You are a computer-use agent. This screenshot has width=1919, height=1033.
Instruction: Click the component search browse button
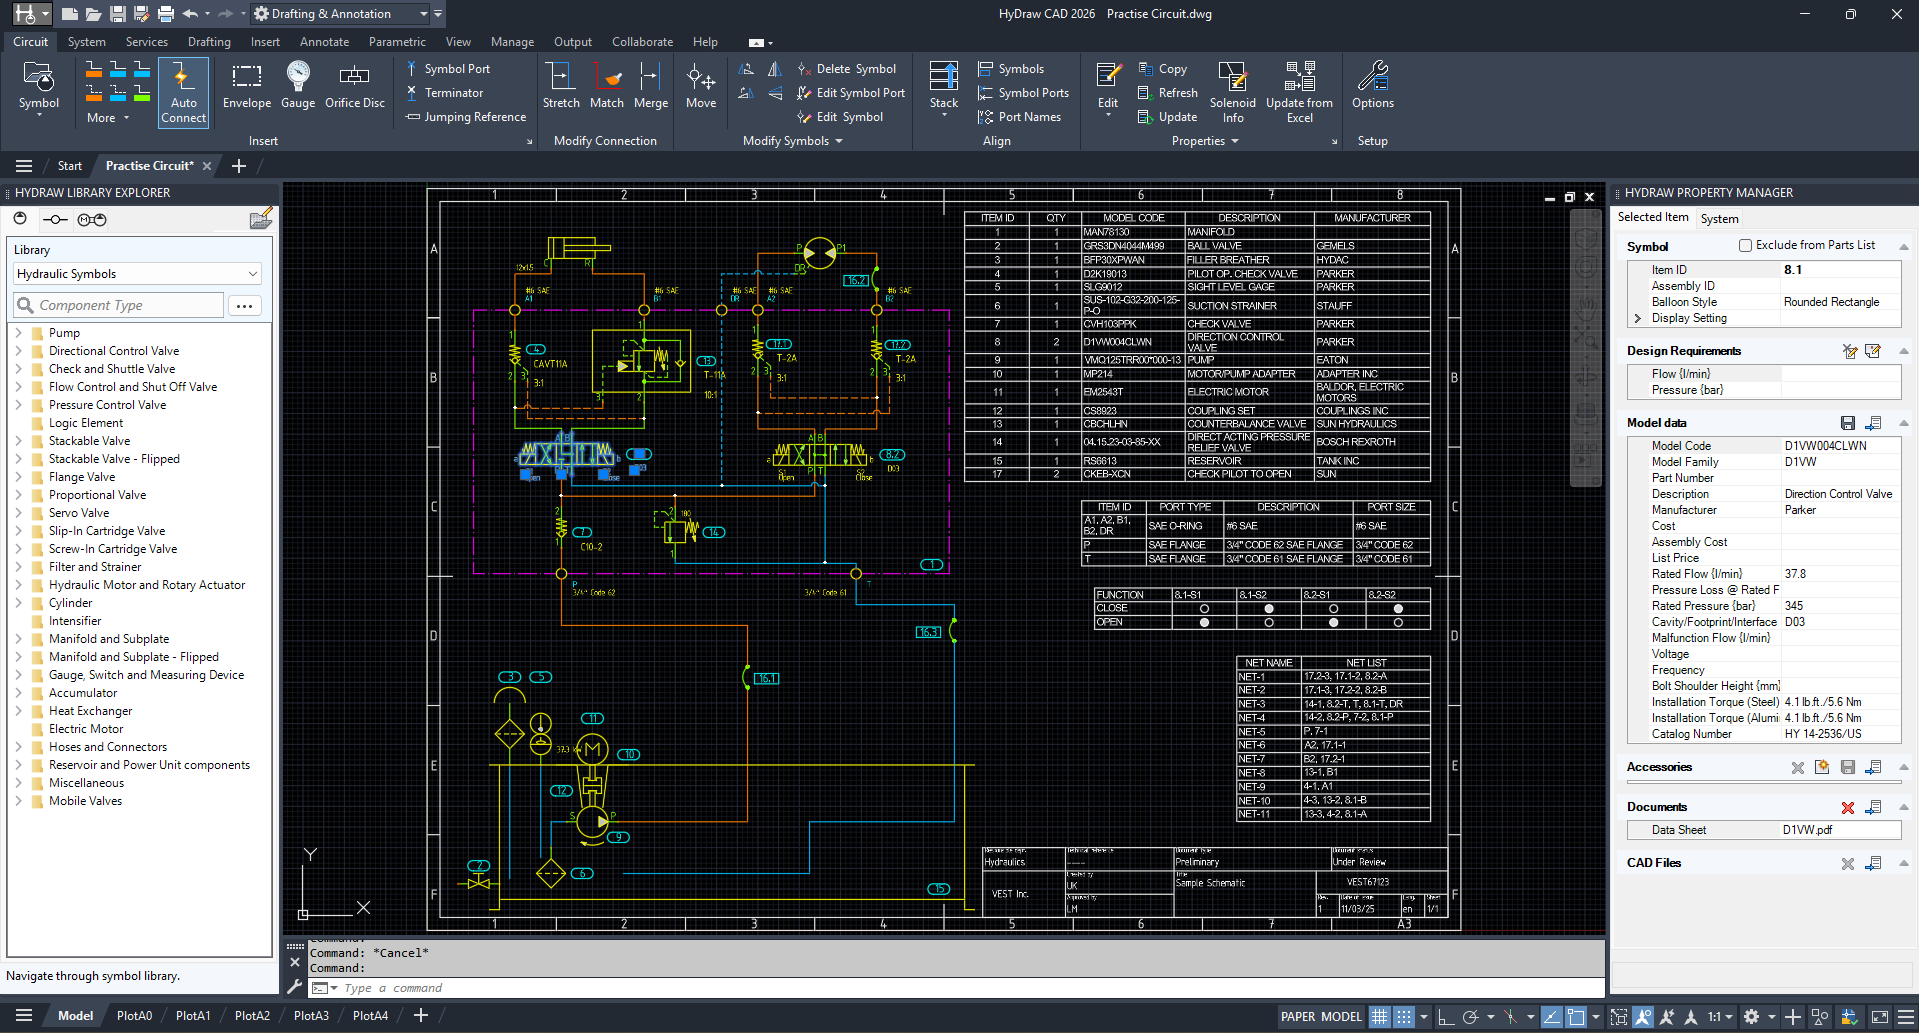(244, 305)
